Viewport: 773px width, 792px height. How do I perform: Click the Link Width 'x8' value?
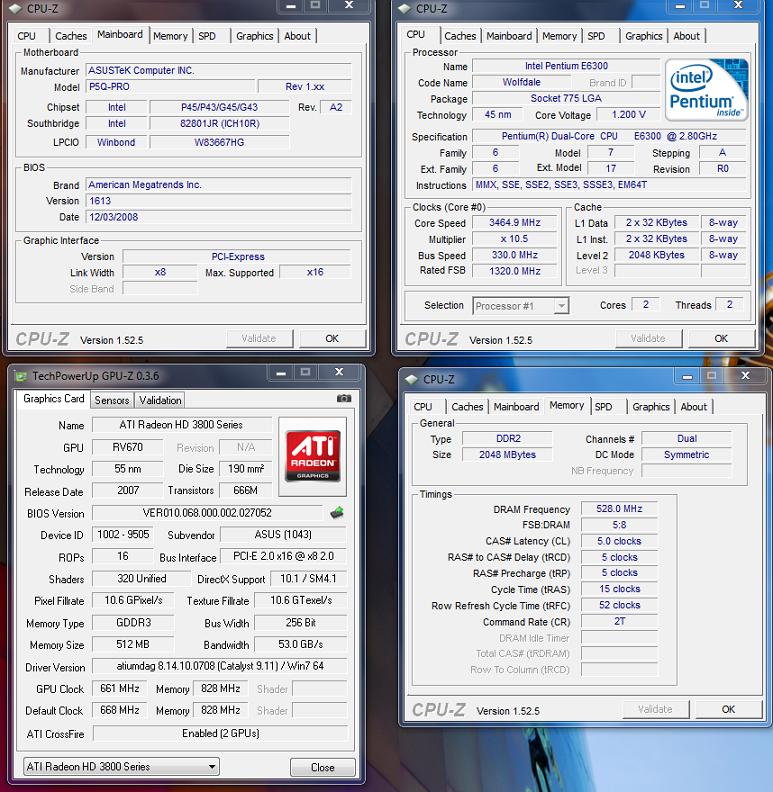click(160, 272)
